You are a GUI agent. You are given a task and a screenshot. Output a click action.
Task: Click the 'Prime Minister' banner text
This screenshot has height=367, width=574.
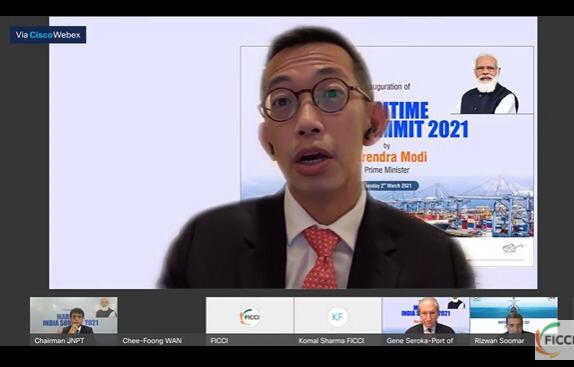[x=387, y=170]
